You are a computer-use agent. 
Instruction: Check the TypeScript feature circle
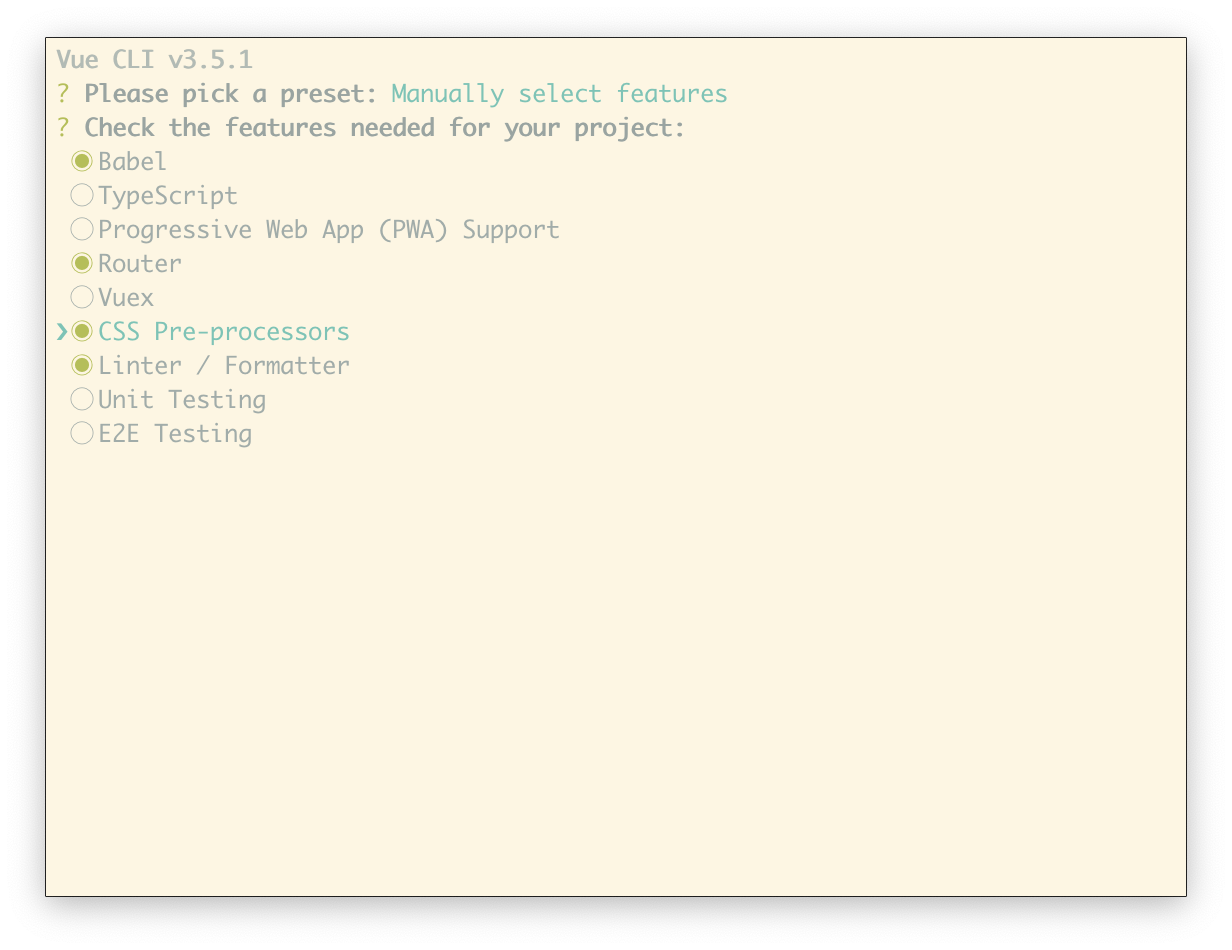82,195
